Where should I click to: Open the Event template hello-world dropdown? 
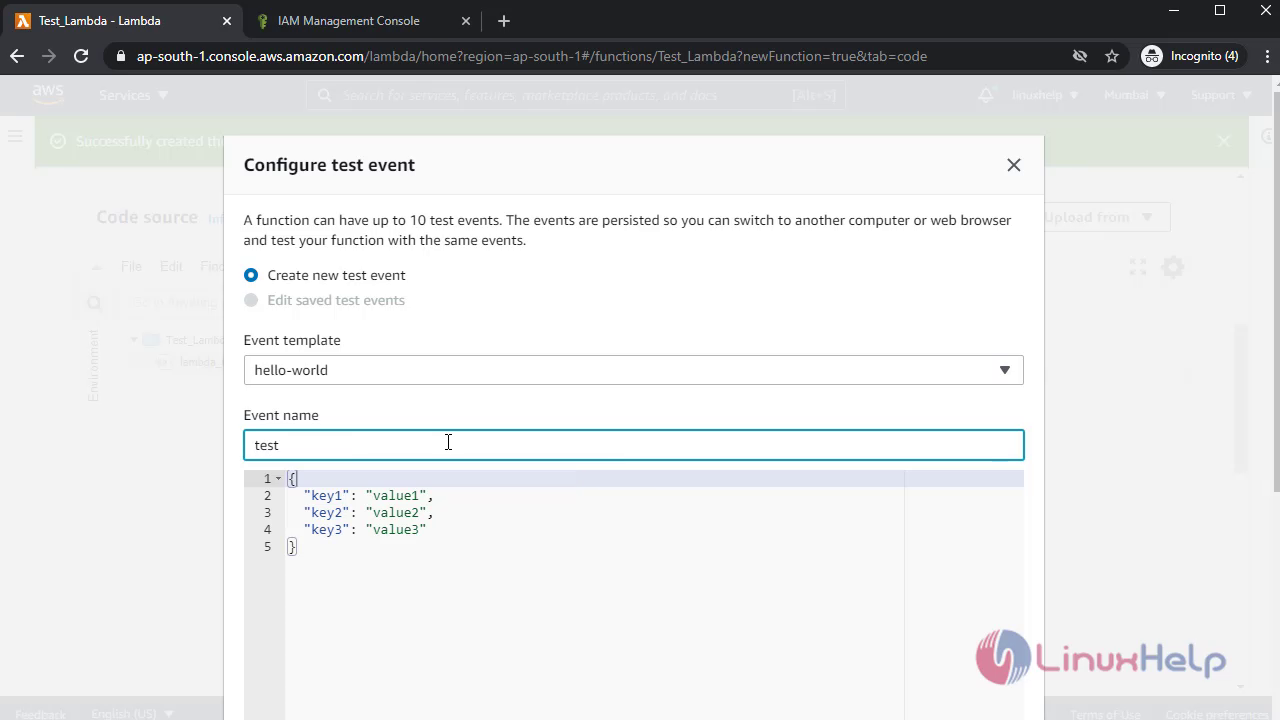[x=633, y=370]
